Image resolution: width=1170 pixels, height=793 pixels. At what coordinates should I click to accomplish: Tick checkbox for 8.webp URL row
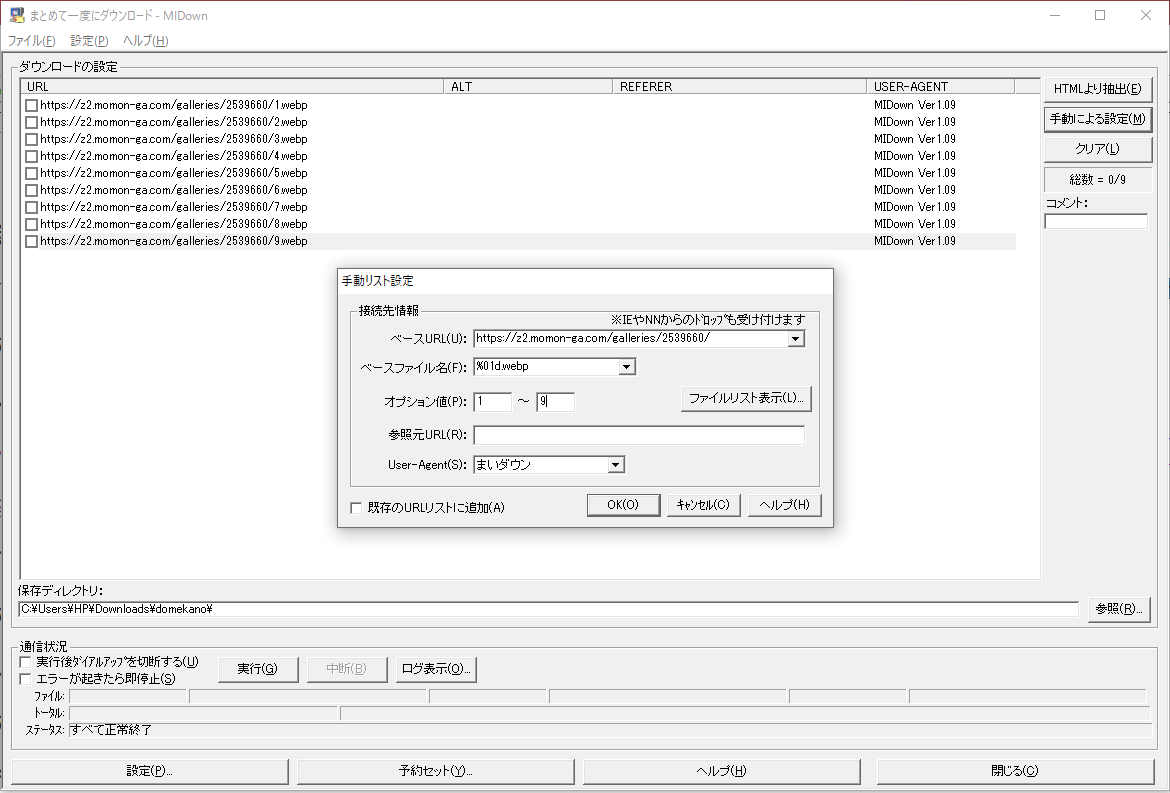pos(31,225)
